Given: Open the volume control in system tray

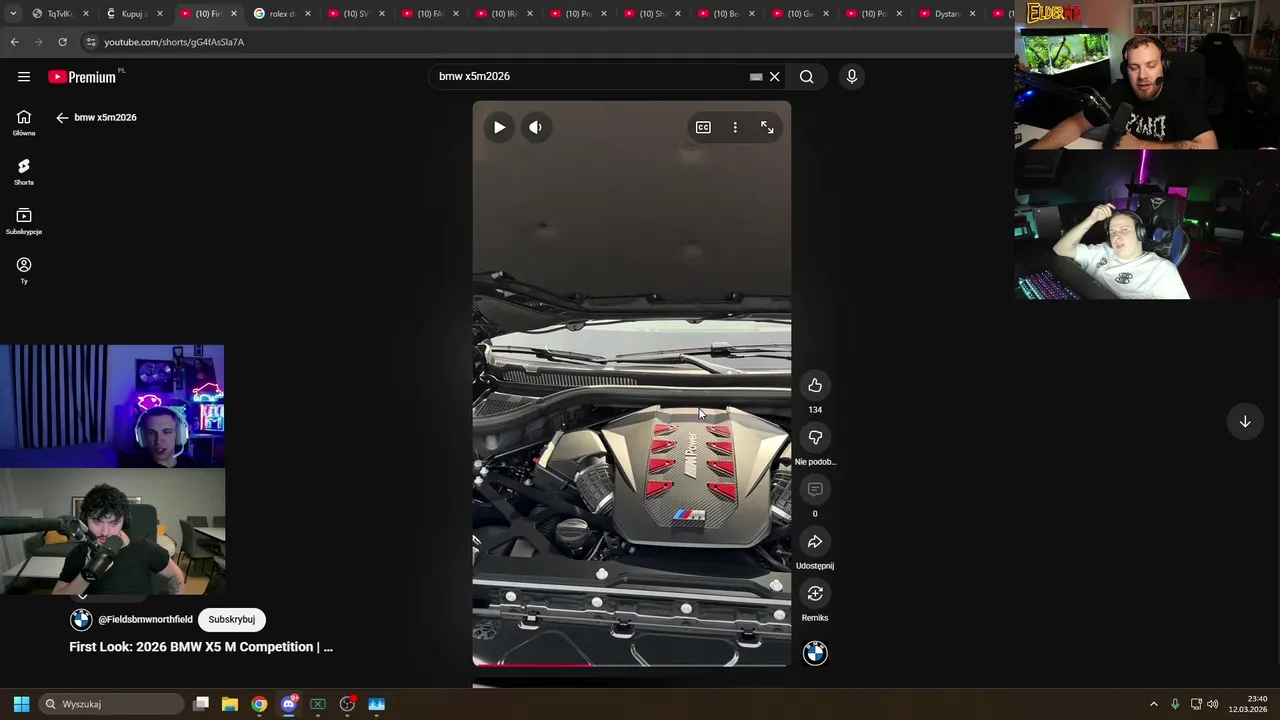Looking at the screenshot, I should click(x=1213, y=704).
